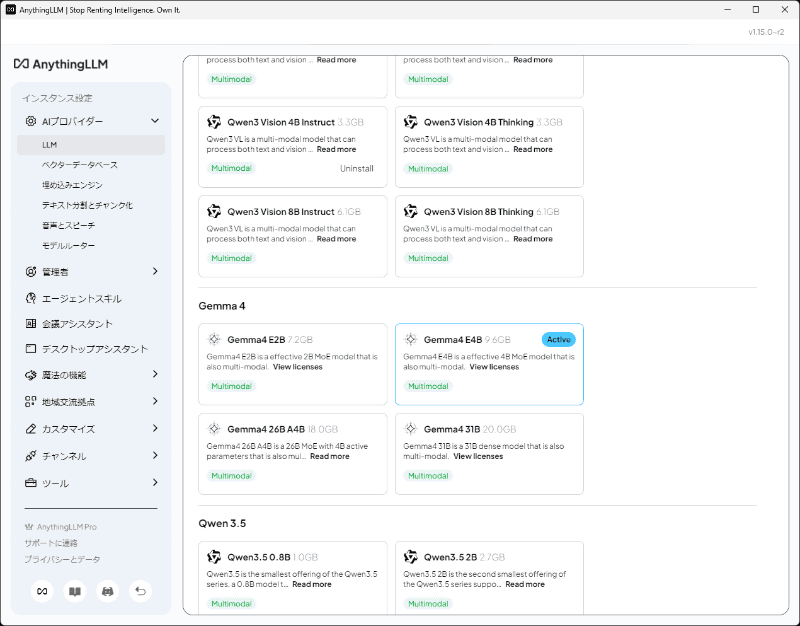Click the Multimodal tag on Gemma4 E2B

(x=231, y=386)
